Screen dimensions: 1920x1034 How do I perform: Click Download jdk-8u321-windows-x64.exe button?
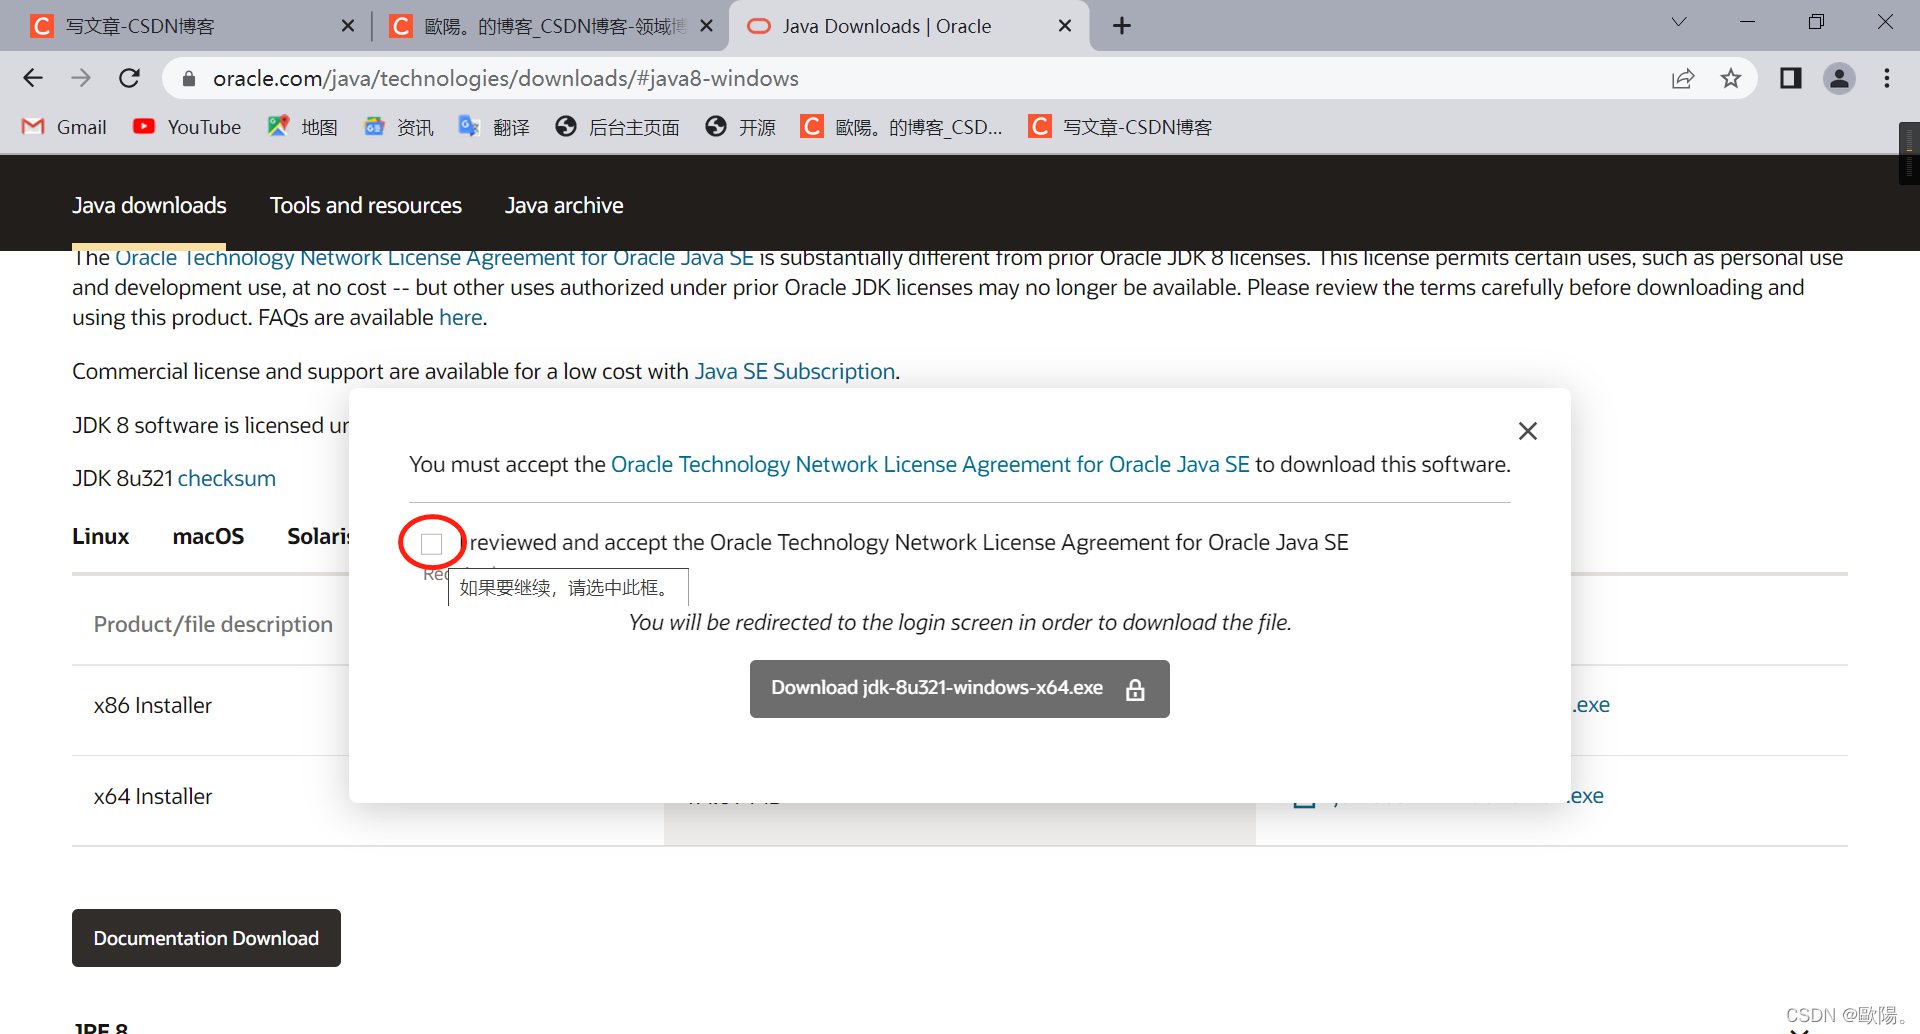click(x=959, y=688)
